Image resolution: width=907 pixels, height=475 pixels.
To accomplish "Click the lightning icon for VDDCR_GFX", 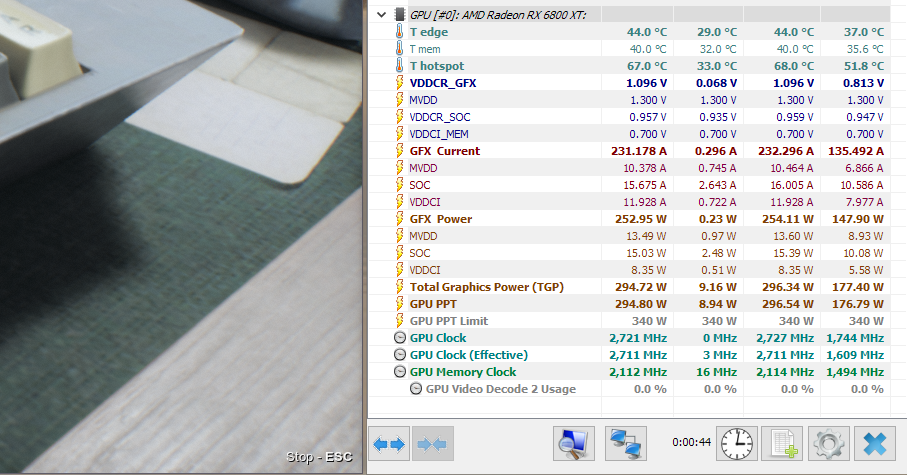I will click(x=399, y=83).
